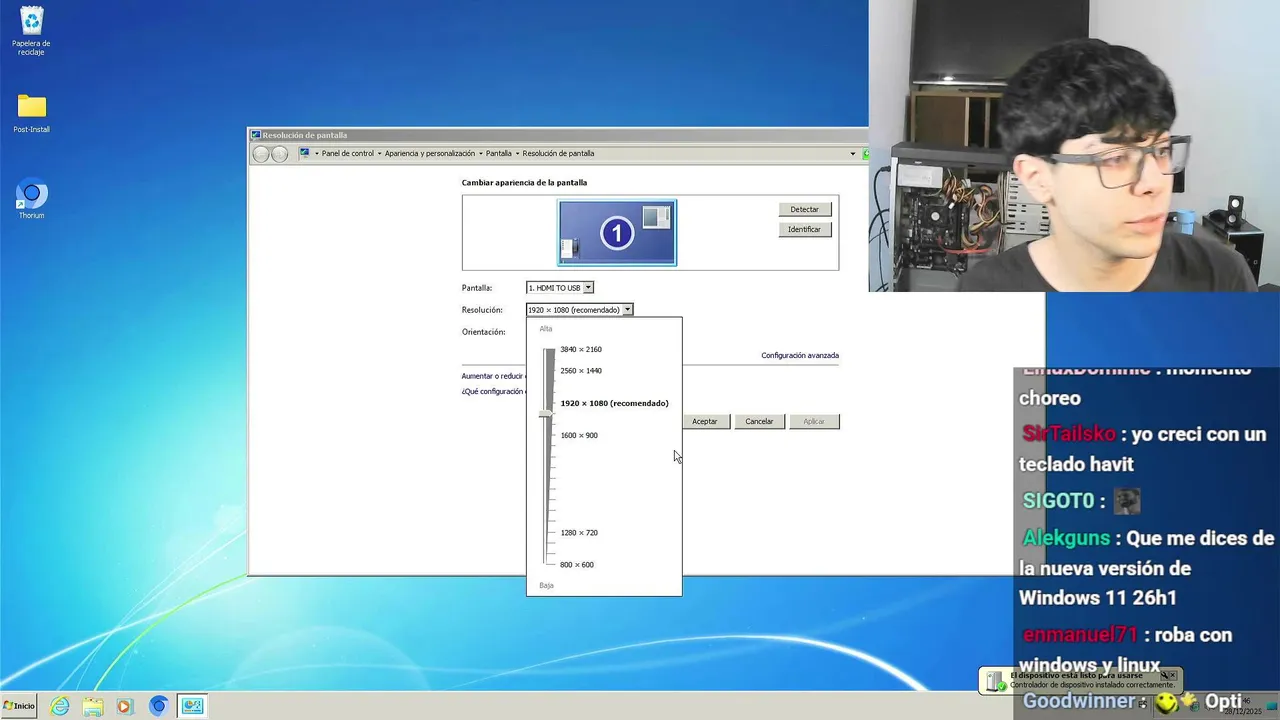The height and width of the screenshot is (720, 1280).
Task: Click the ¿Qué configuración help link
Action: 494,391
